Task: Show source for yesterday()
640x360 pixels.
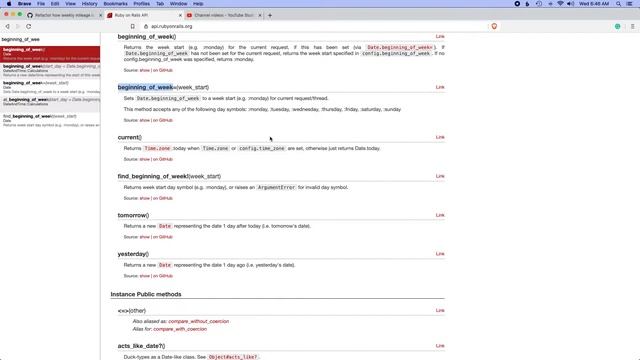Action: (144, 276)
